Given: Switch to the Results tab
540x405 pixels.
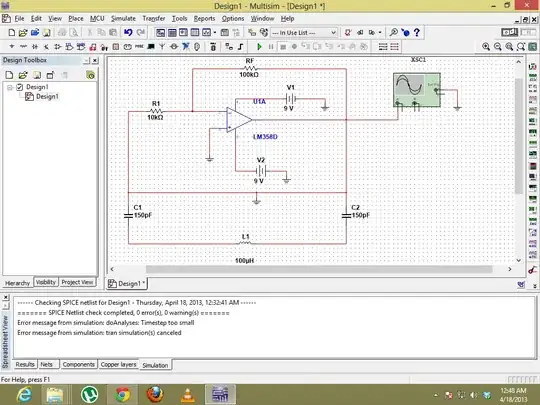Looking at the screenshot, I should click(25, 364).
